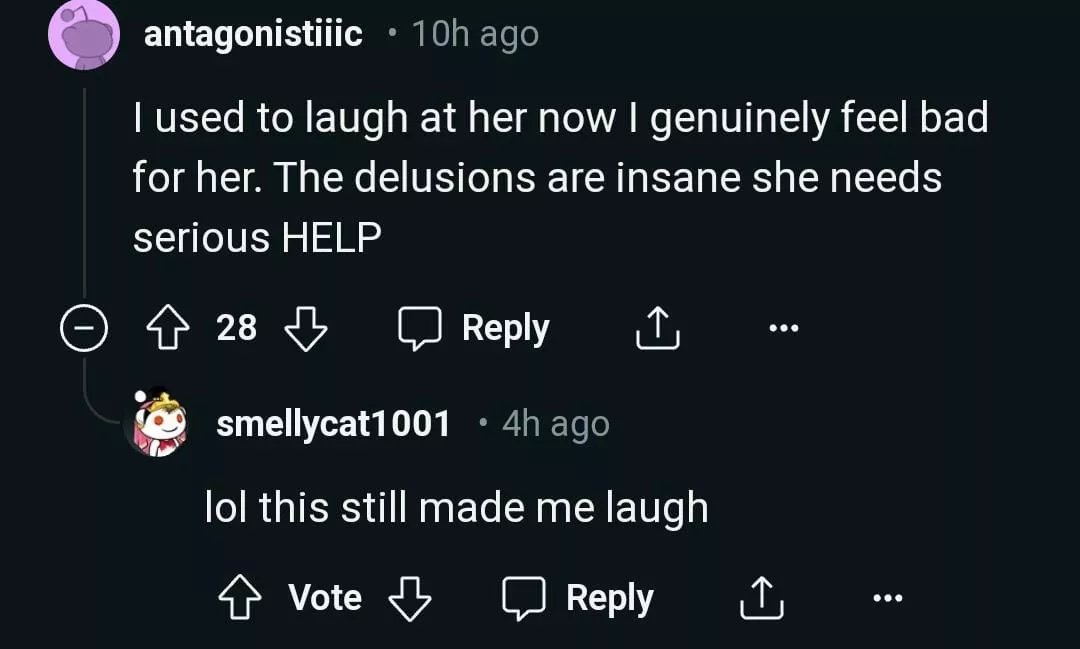View smellycat1001's avatar
1080x649 pixels.
point(158,424)
